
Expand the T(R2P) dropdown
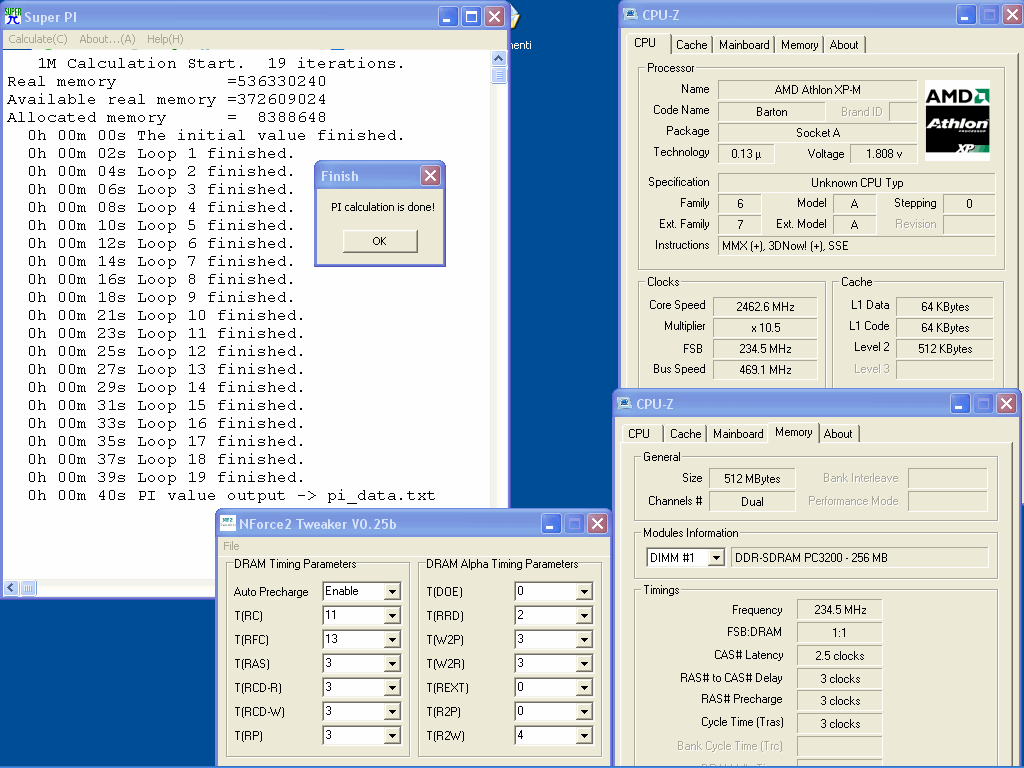point(584,712)
